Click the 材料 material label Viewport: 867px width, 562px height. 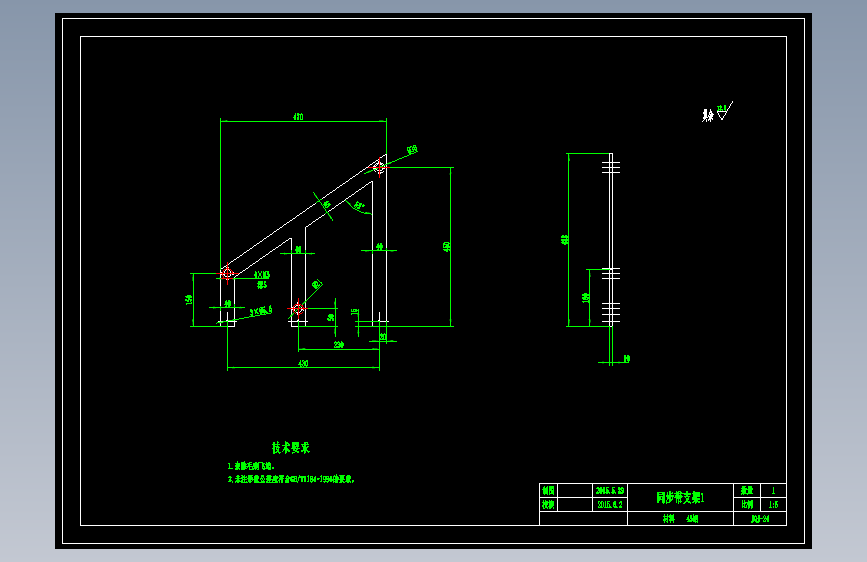coord(669,519)
